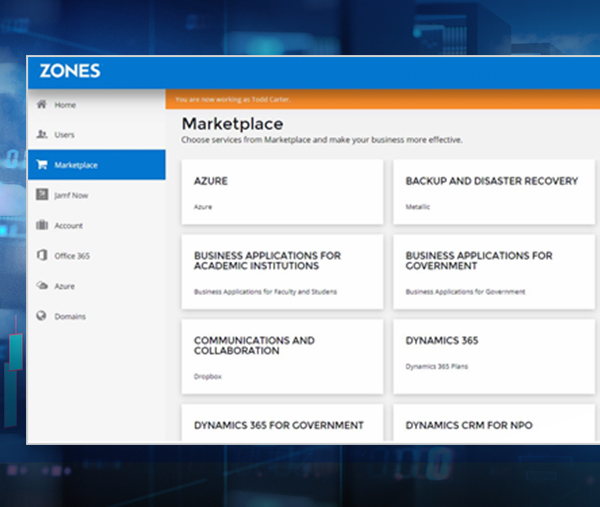600x507 pixels.
Task: Open the AZURE marketplace card
Action: tap(282, 192)
